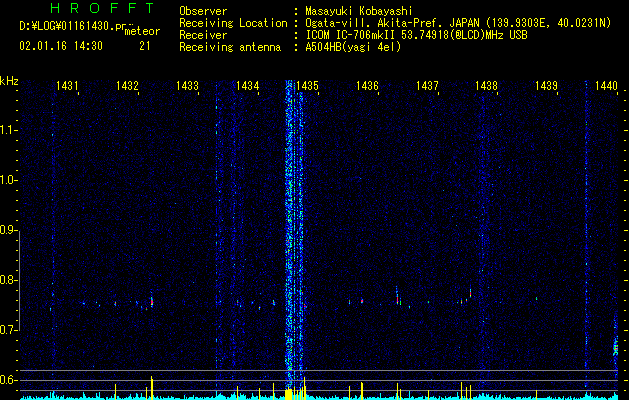Click the 'Observer' field label
Image resolution: width=629 pixels, height=400 pixels.
(203, 11)
